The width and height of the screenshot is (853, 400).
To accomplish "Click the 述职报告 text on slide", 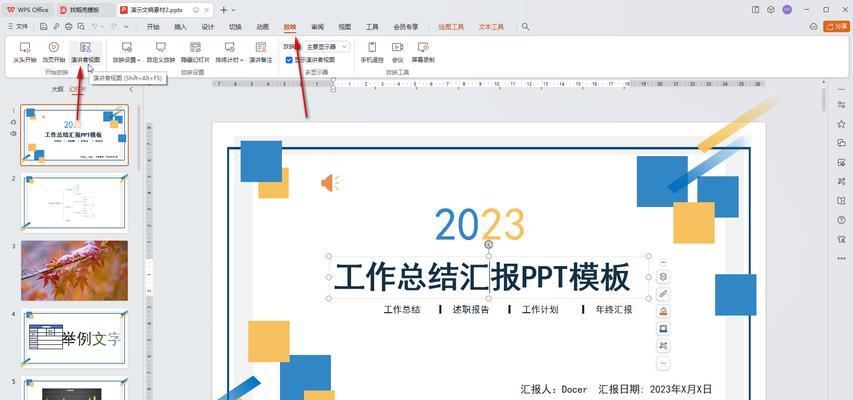I will click(471, 310).
